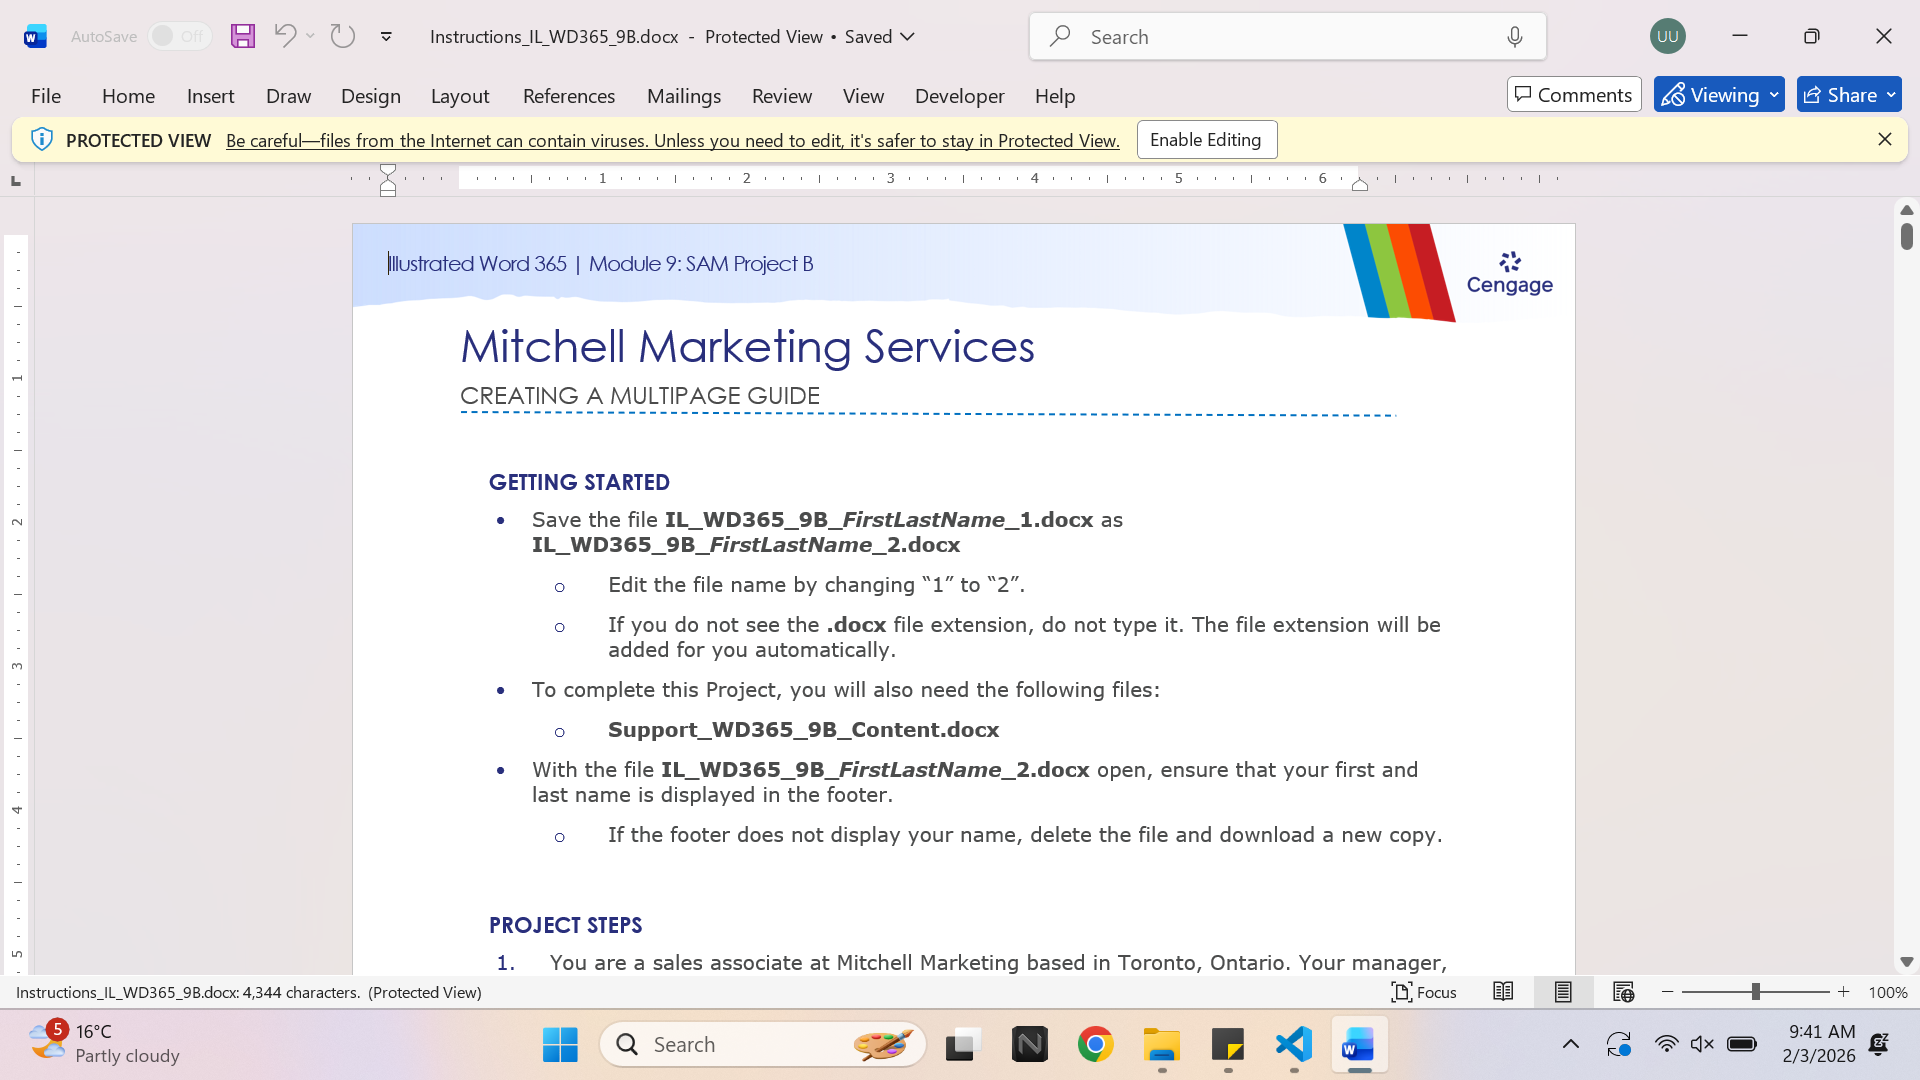Click the PROJECT STEPS heading
The width and height of the screenshot is (1920, 1080).
(x=565, y=925)
